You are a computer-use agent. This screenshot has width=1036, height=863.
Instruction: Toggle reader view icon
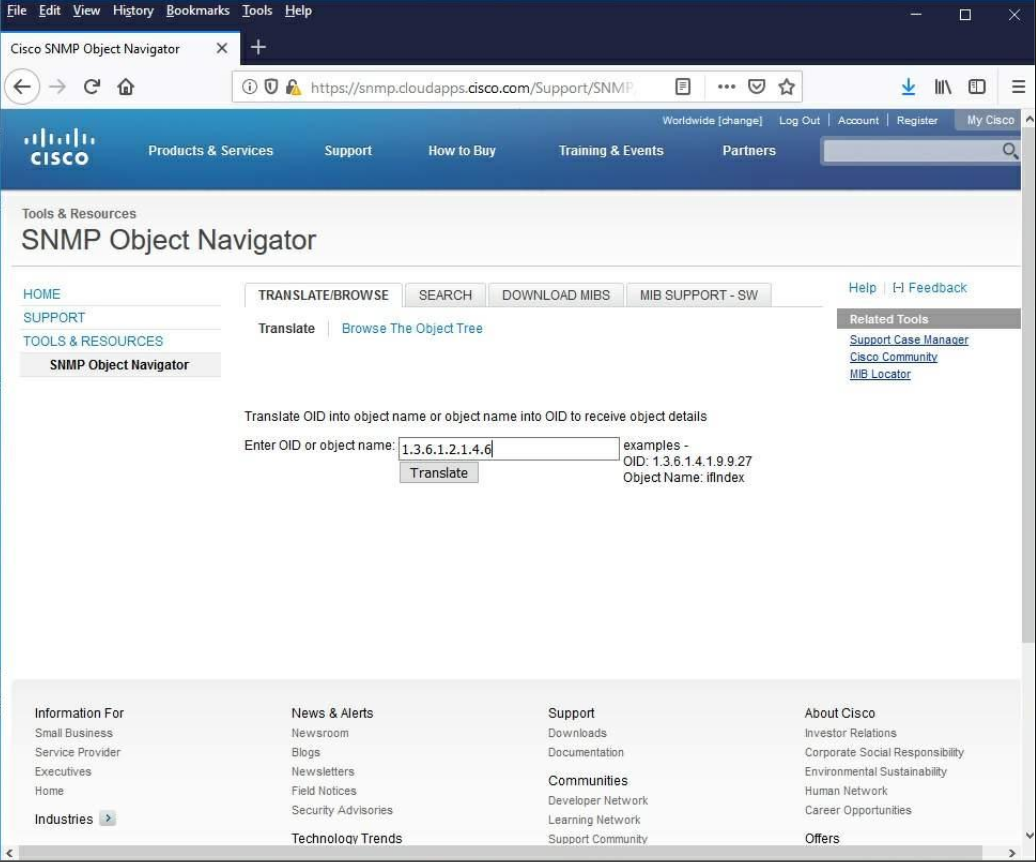pyautogui.click(x=683, y=87)
